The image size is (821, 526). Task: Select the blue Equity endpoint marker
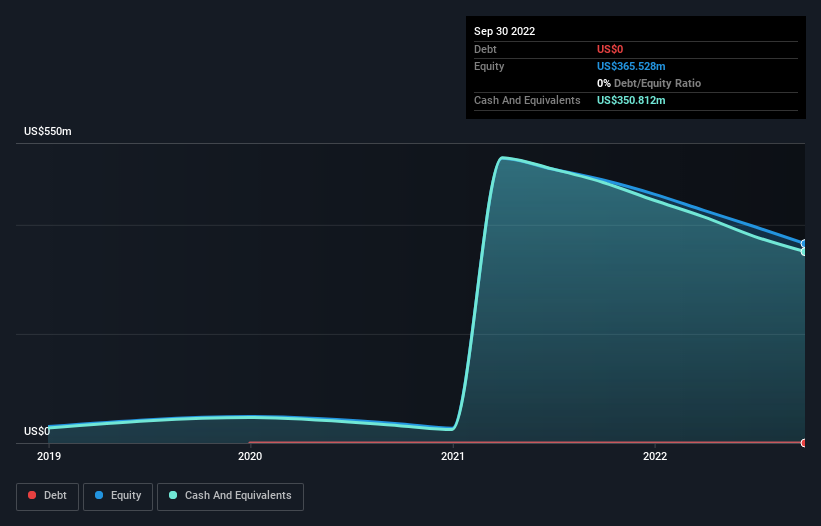(804, 243)
